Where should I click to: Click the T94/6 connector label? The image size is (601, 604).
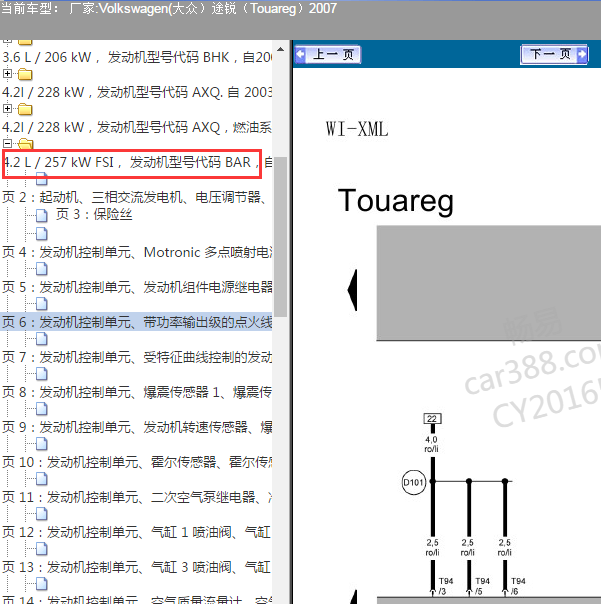point(518,586)
